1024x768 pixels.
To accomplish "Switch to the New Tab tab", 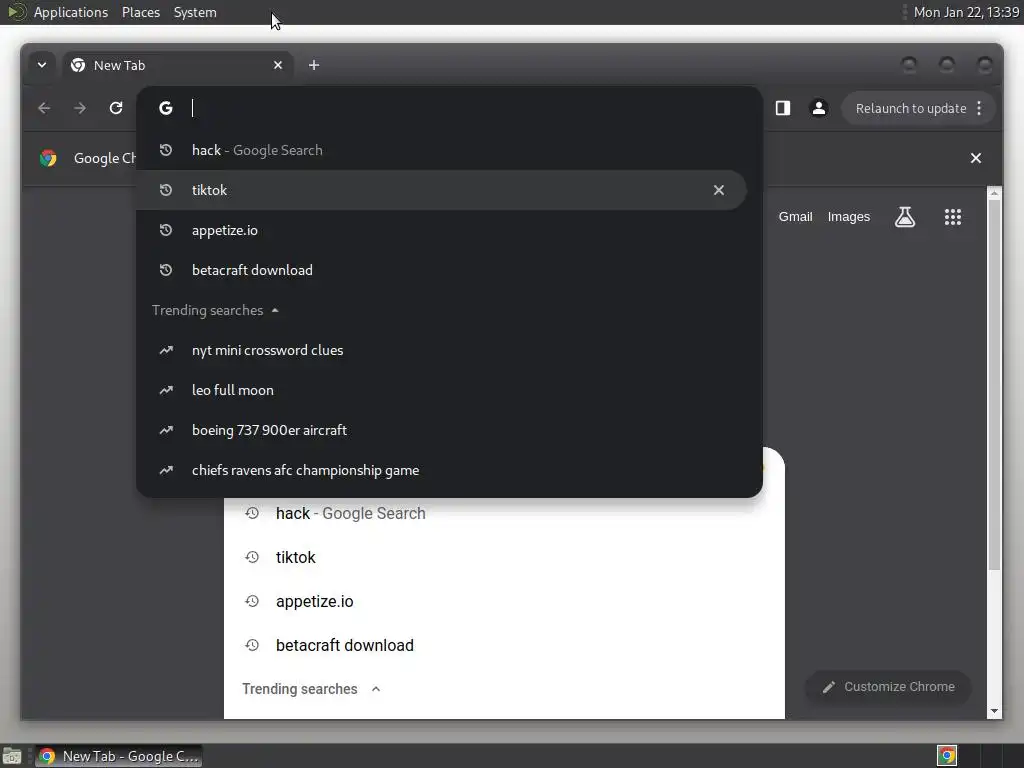I will coord(178,65).
